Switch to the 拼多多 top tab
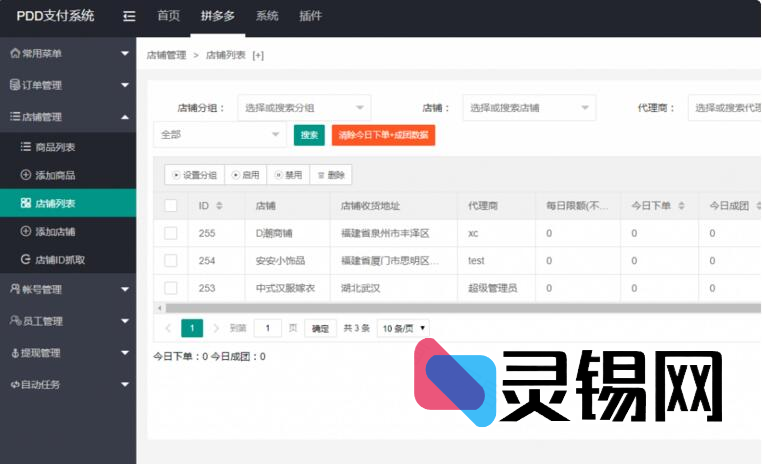Screen dimensions: 762x464 [217, 16]
